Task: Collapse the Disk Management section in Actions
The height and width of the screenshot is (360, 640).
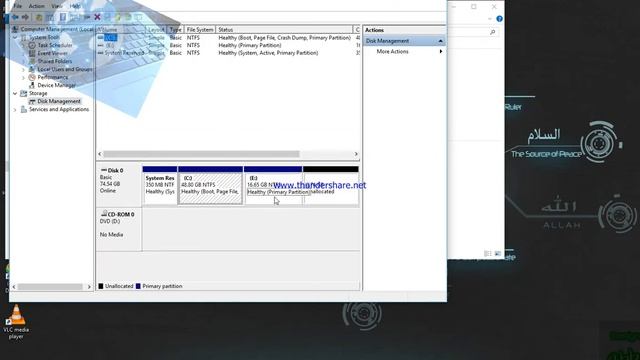Action: (x=440, y=41)
